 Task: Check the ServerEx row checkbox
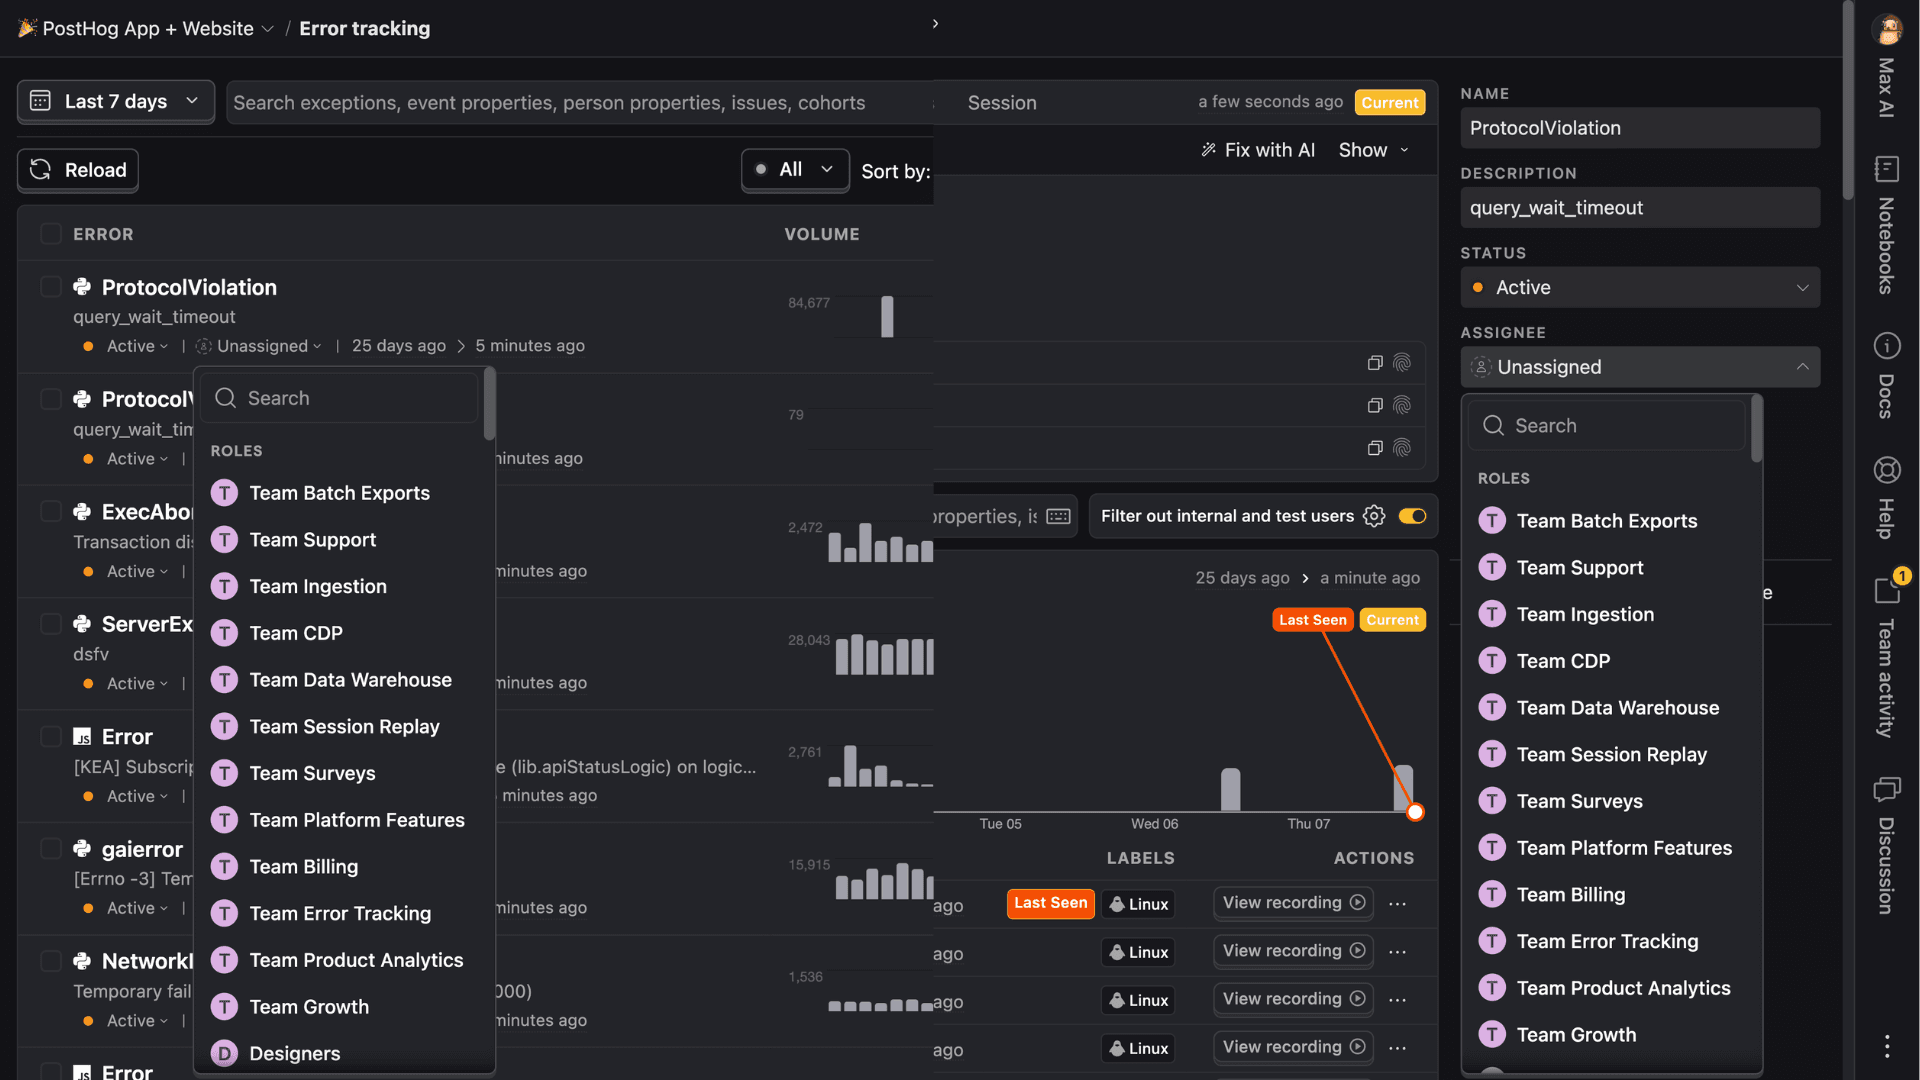(50, 624)
